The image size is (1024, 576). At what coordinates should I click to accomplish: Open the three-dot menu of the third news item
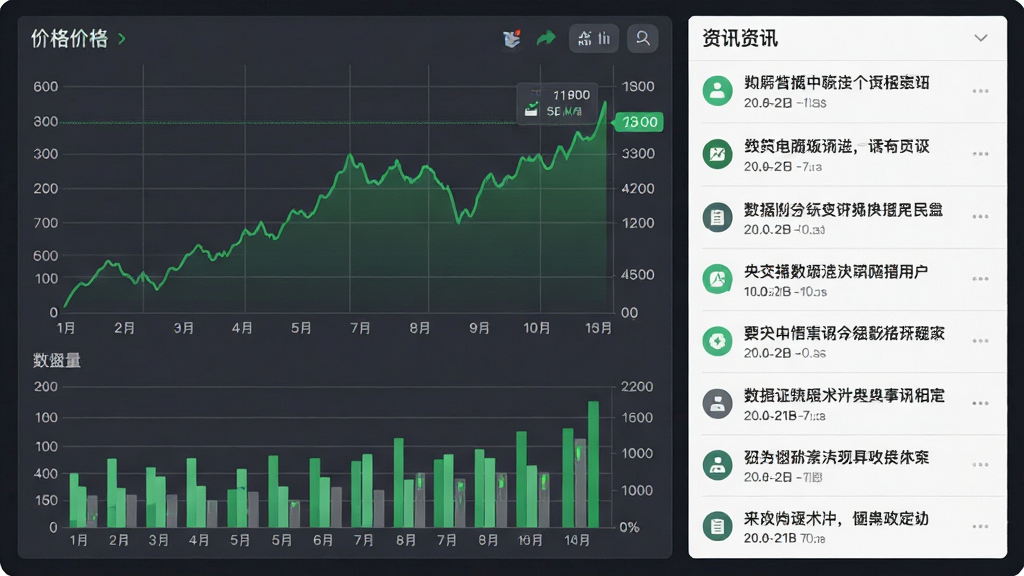point(980,217)
